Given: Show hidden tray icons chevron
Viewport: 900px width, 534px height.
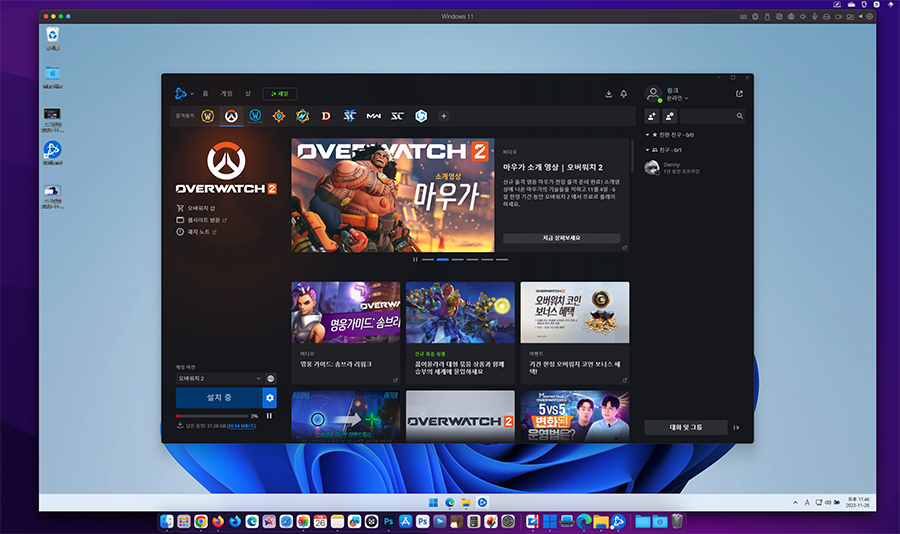Looking at the screenshot, I should pos(795,502).
